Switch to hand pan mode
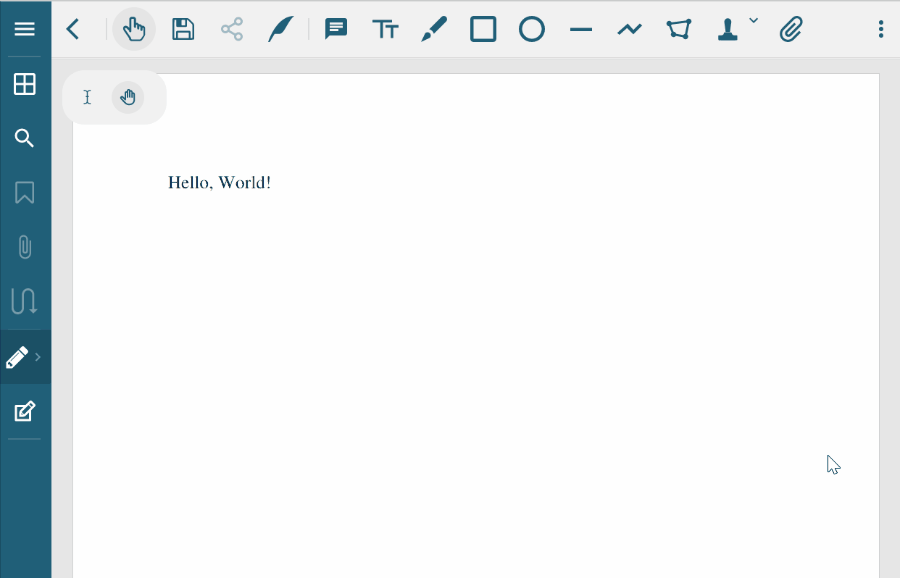This screenshot has height=578, width=900. pyautogui.click(x=128, y=97)
